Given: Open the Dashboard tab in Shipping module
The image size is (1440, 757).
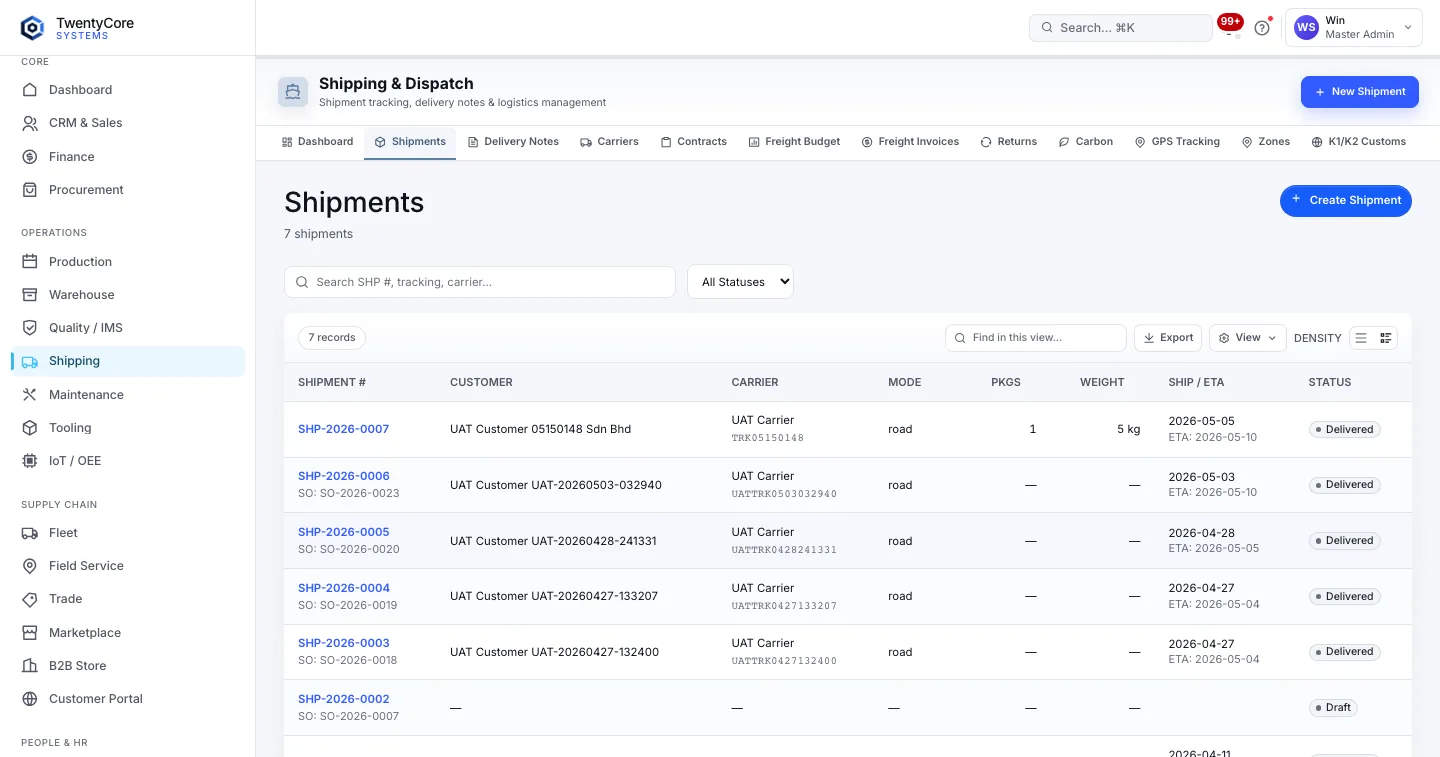Looking at the screenshot, I should [317, 142].
